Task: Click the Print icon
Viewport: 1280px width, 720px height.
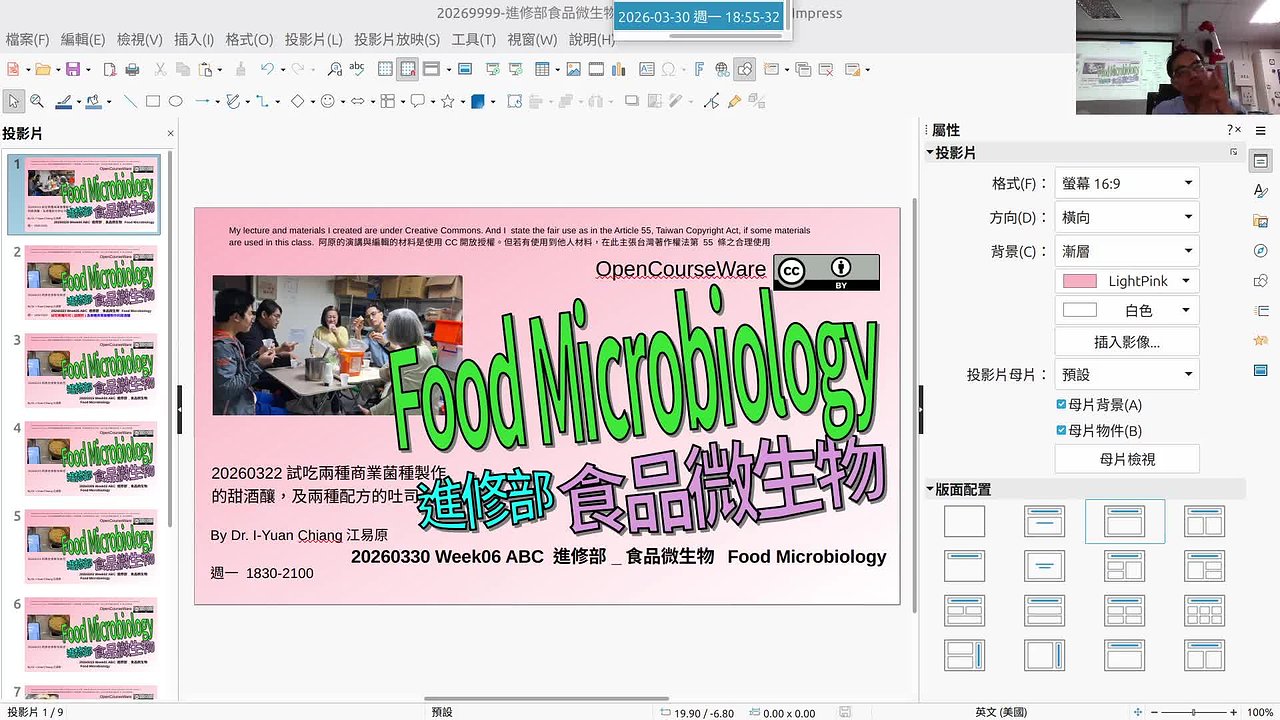Action: click(132, 69)
